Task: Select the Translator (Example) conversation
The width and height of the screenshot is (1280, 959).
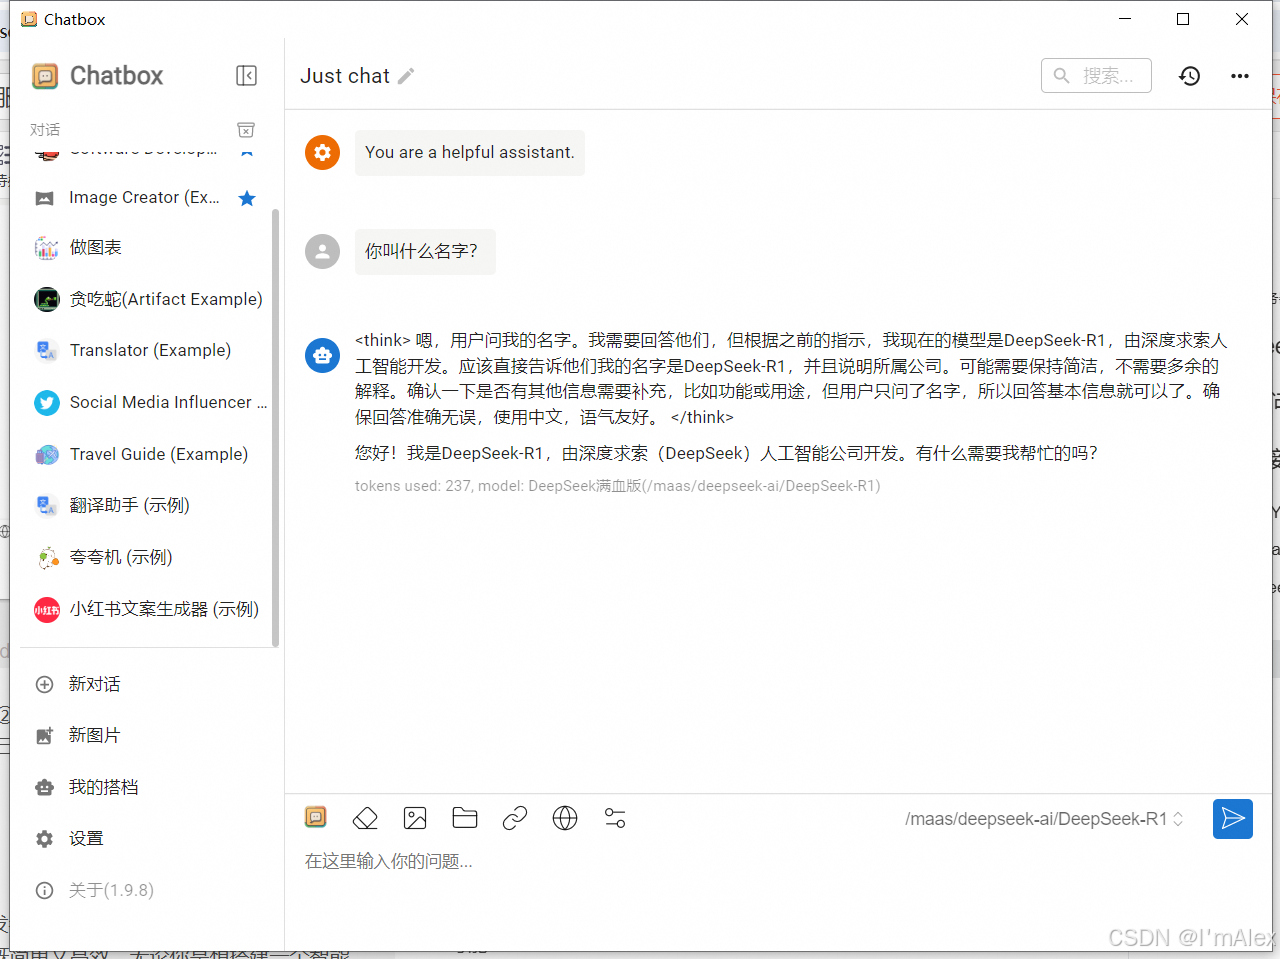Action: coord(144,351)
